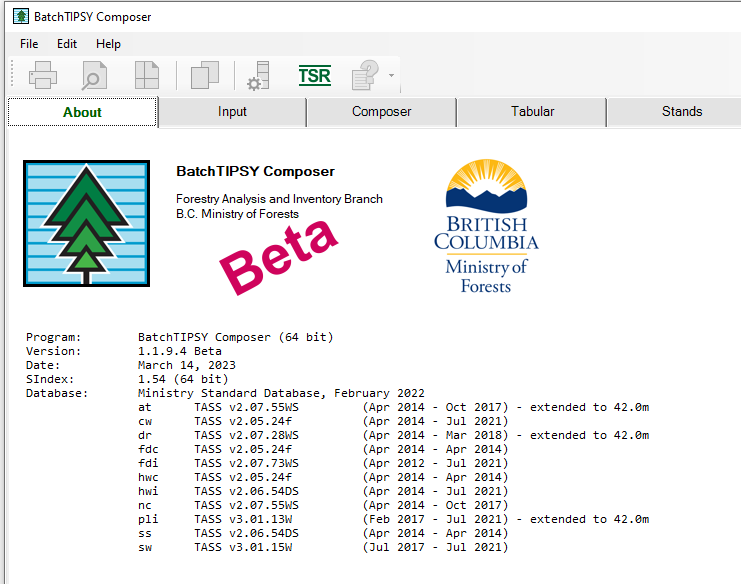741x584 pixels.
Task: Click the BatchTIPSY title bar tree icon
Action: pyautogui.click(x=21, y=17)
